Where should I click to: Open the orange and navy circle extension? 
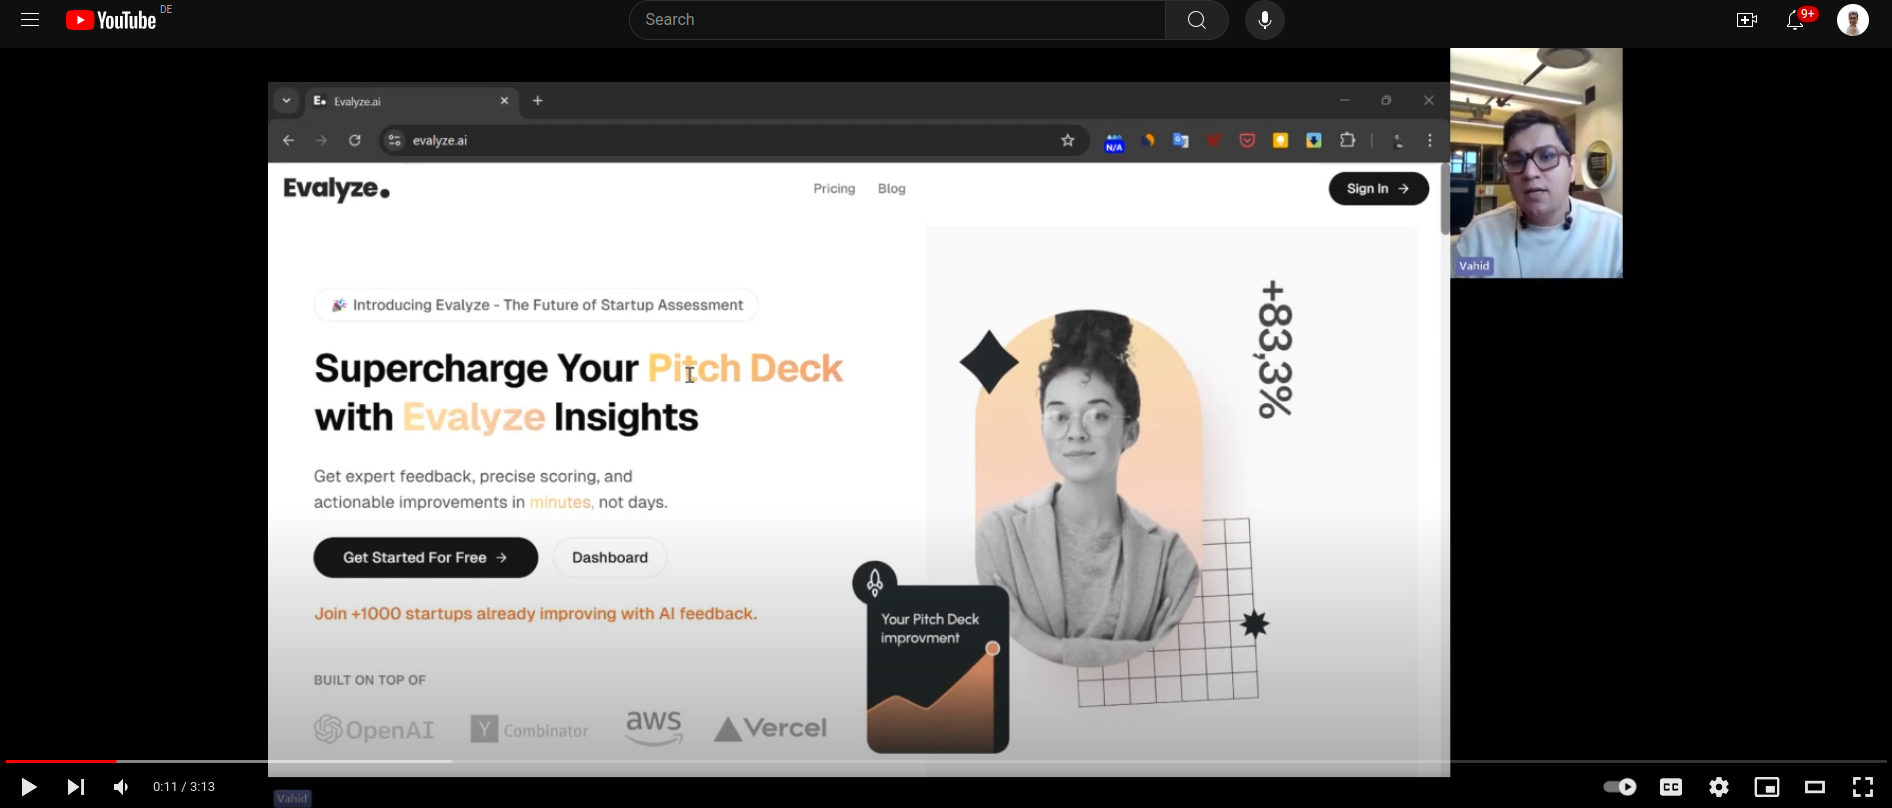(1148, 141)
